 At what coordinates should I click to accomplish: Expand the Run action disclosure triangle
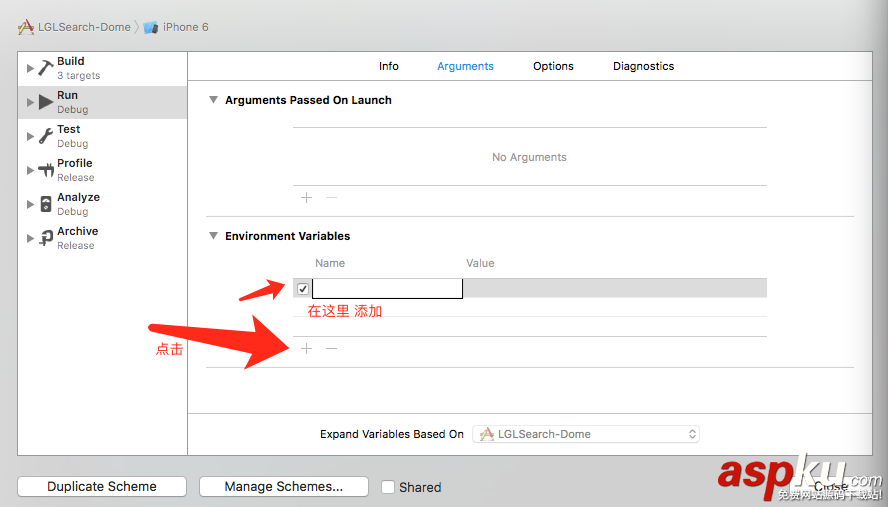tap(30, 102)
